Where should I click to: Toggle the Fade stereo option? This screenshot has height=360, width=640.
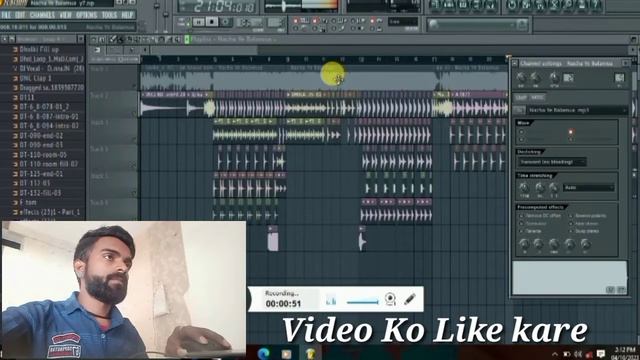coord(584,223)
